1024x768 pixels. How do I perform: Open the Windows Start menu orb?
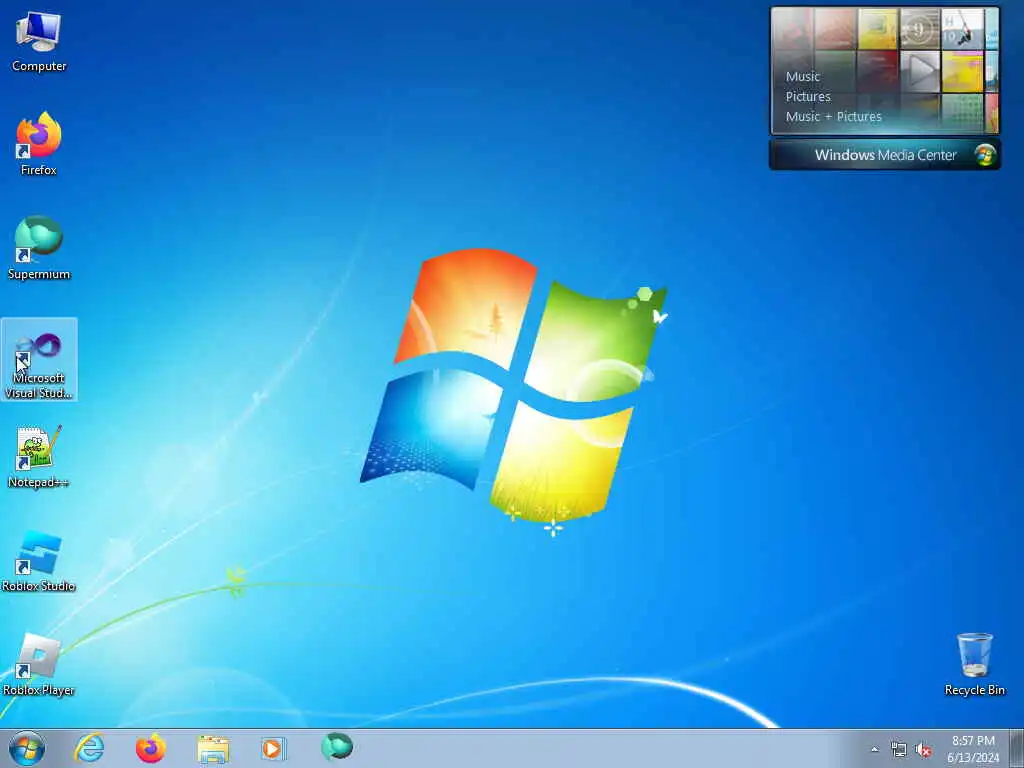coord(27,748)
